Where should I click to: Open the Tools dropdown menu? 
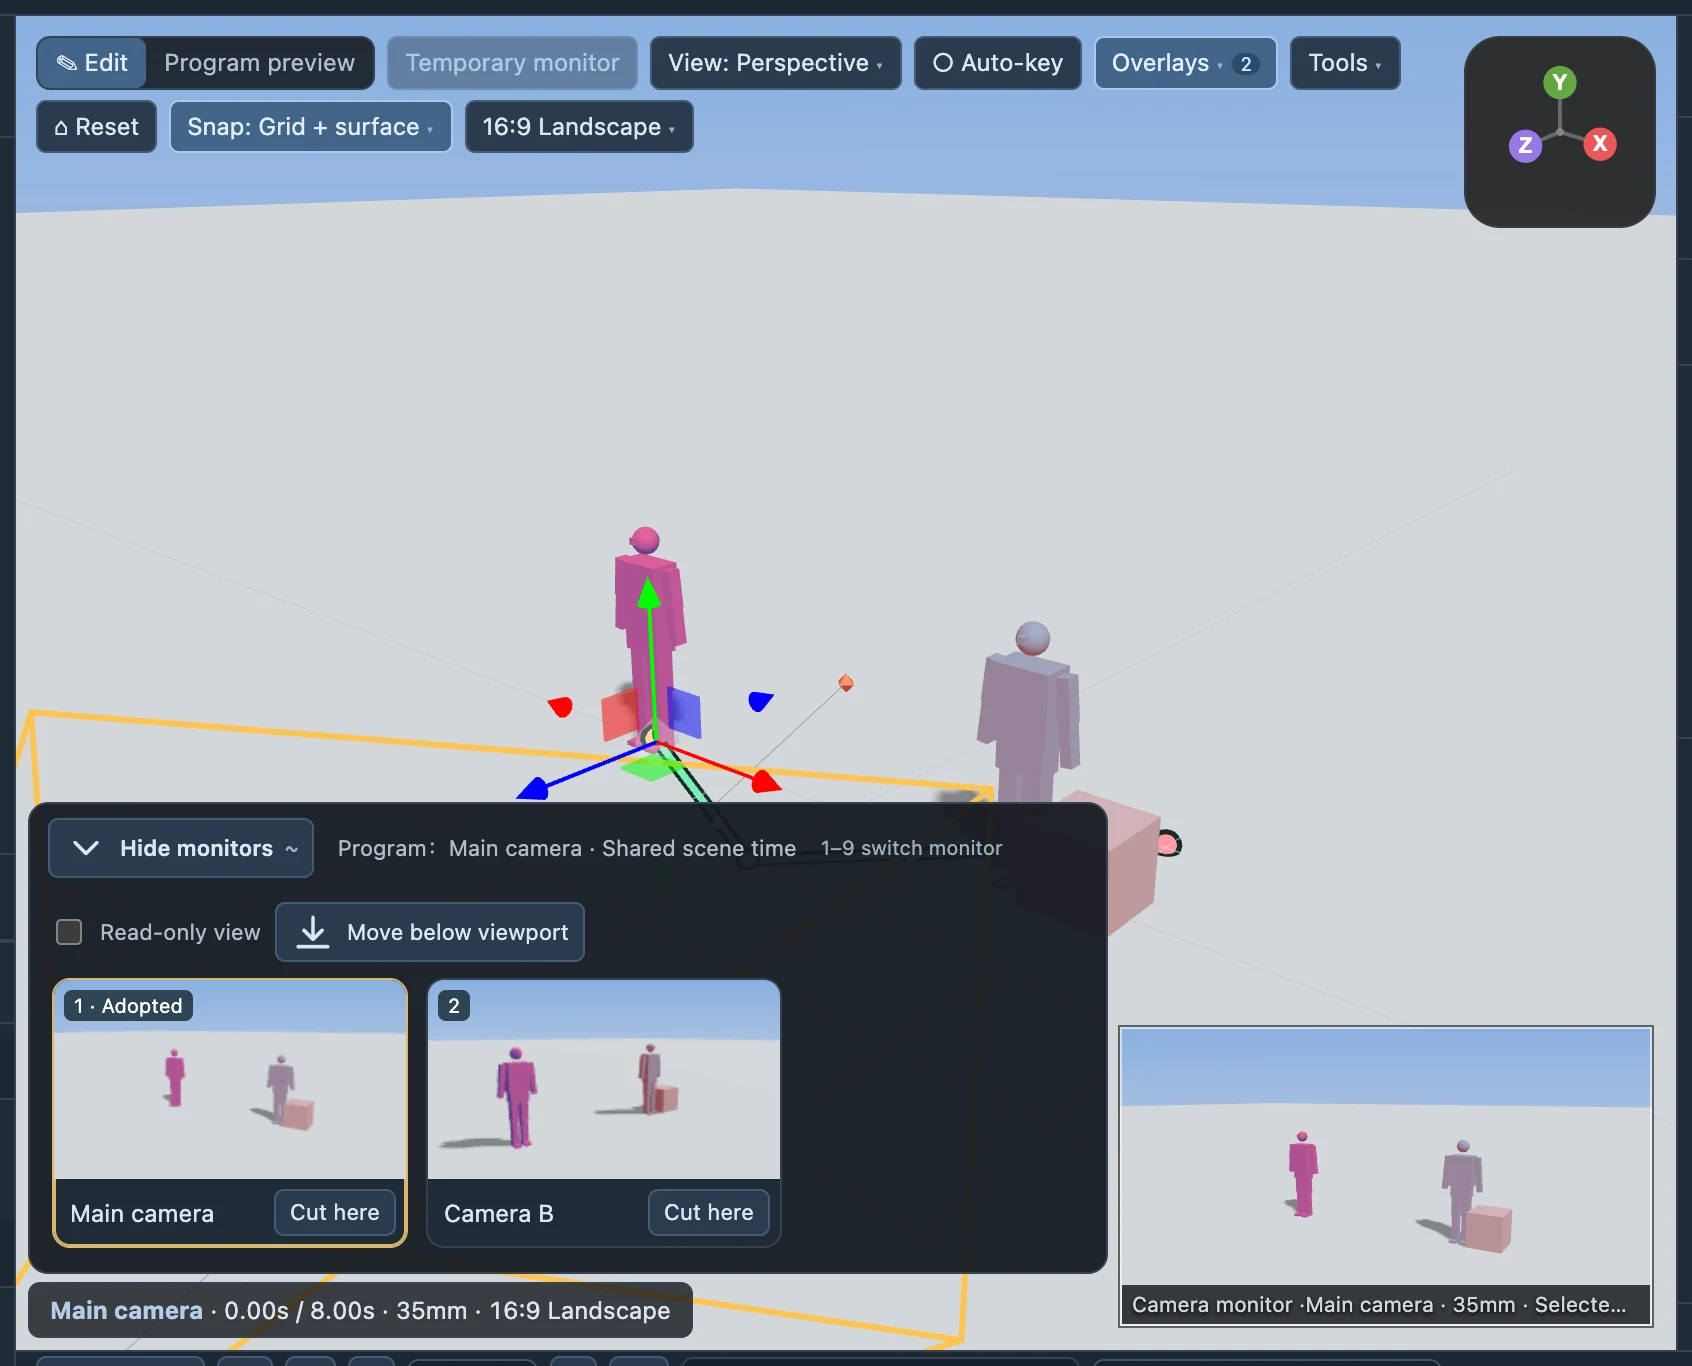click(x=1344, y=63)
